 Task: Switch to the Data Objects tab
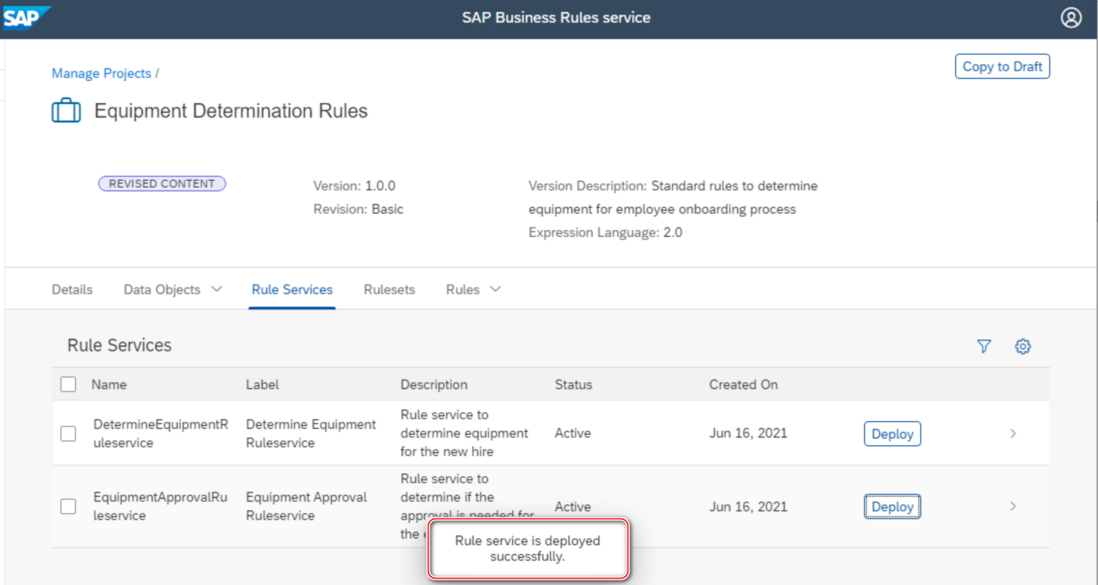(x=162, y=289)
